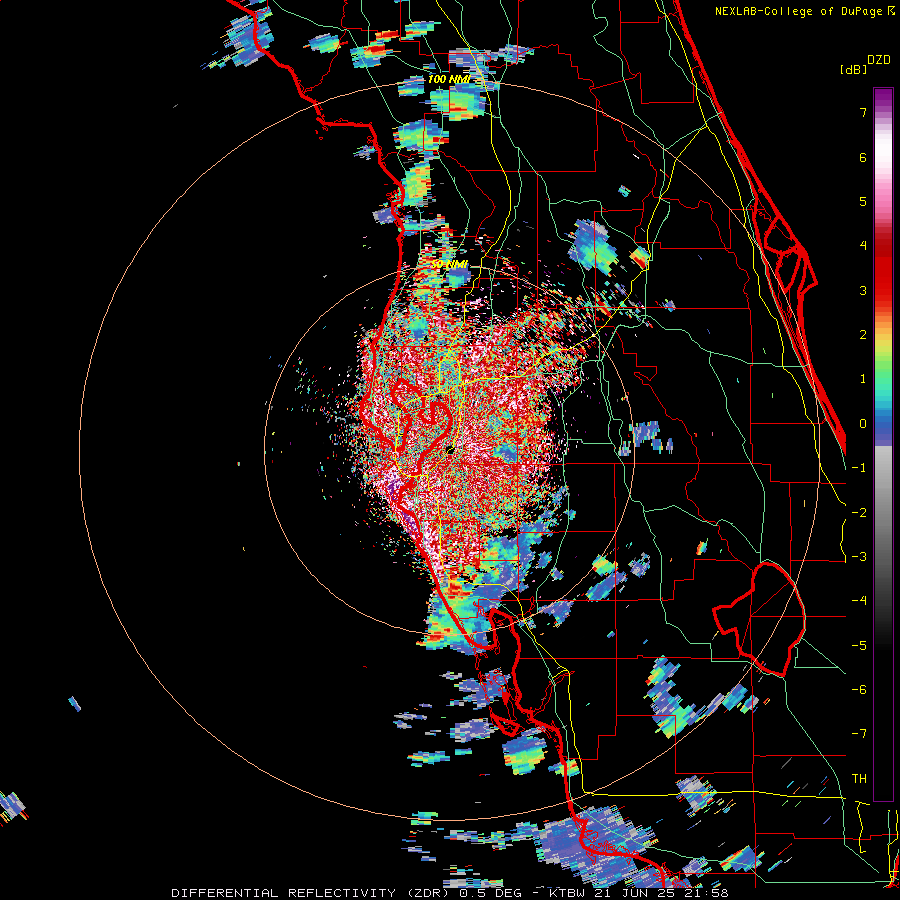Pick the -6 scale label

(x=859, y=690)
